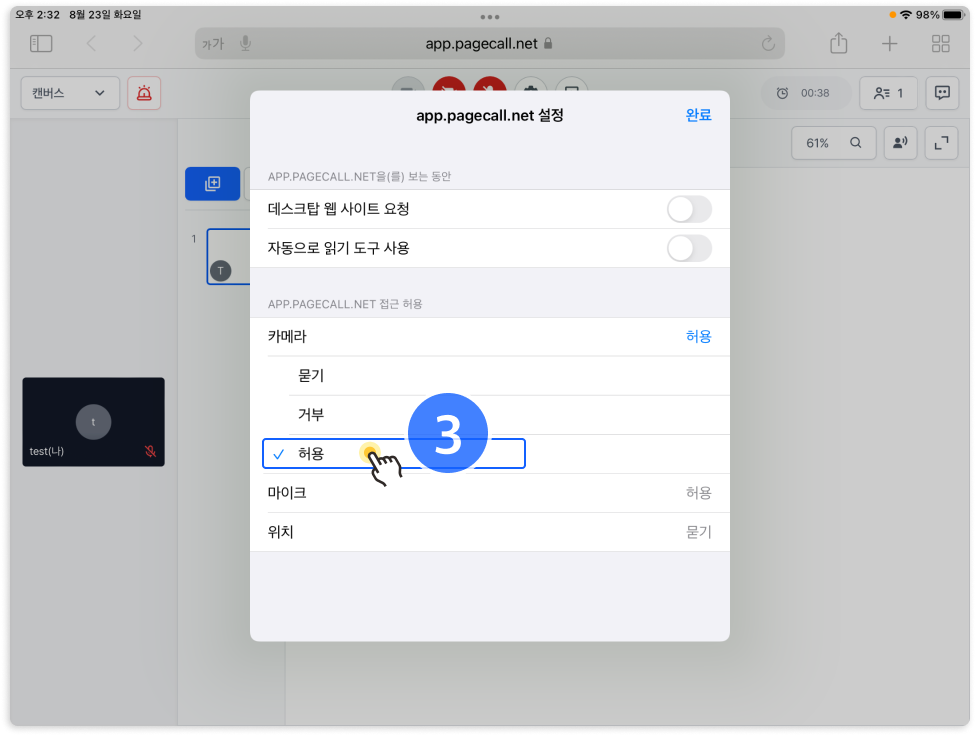Click the 61% zoom search control

click(x=833, y=143)
